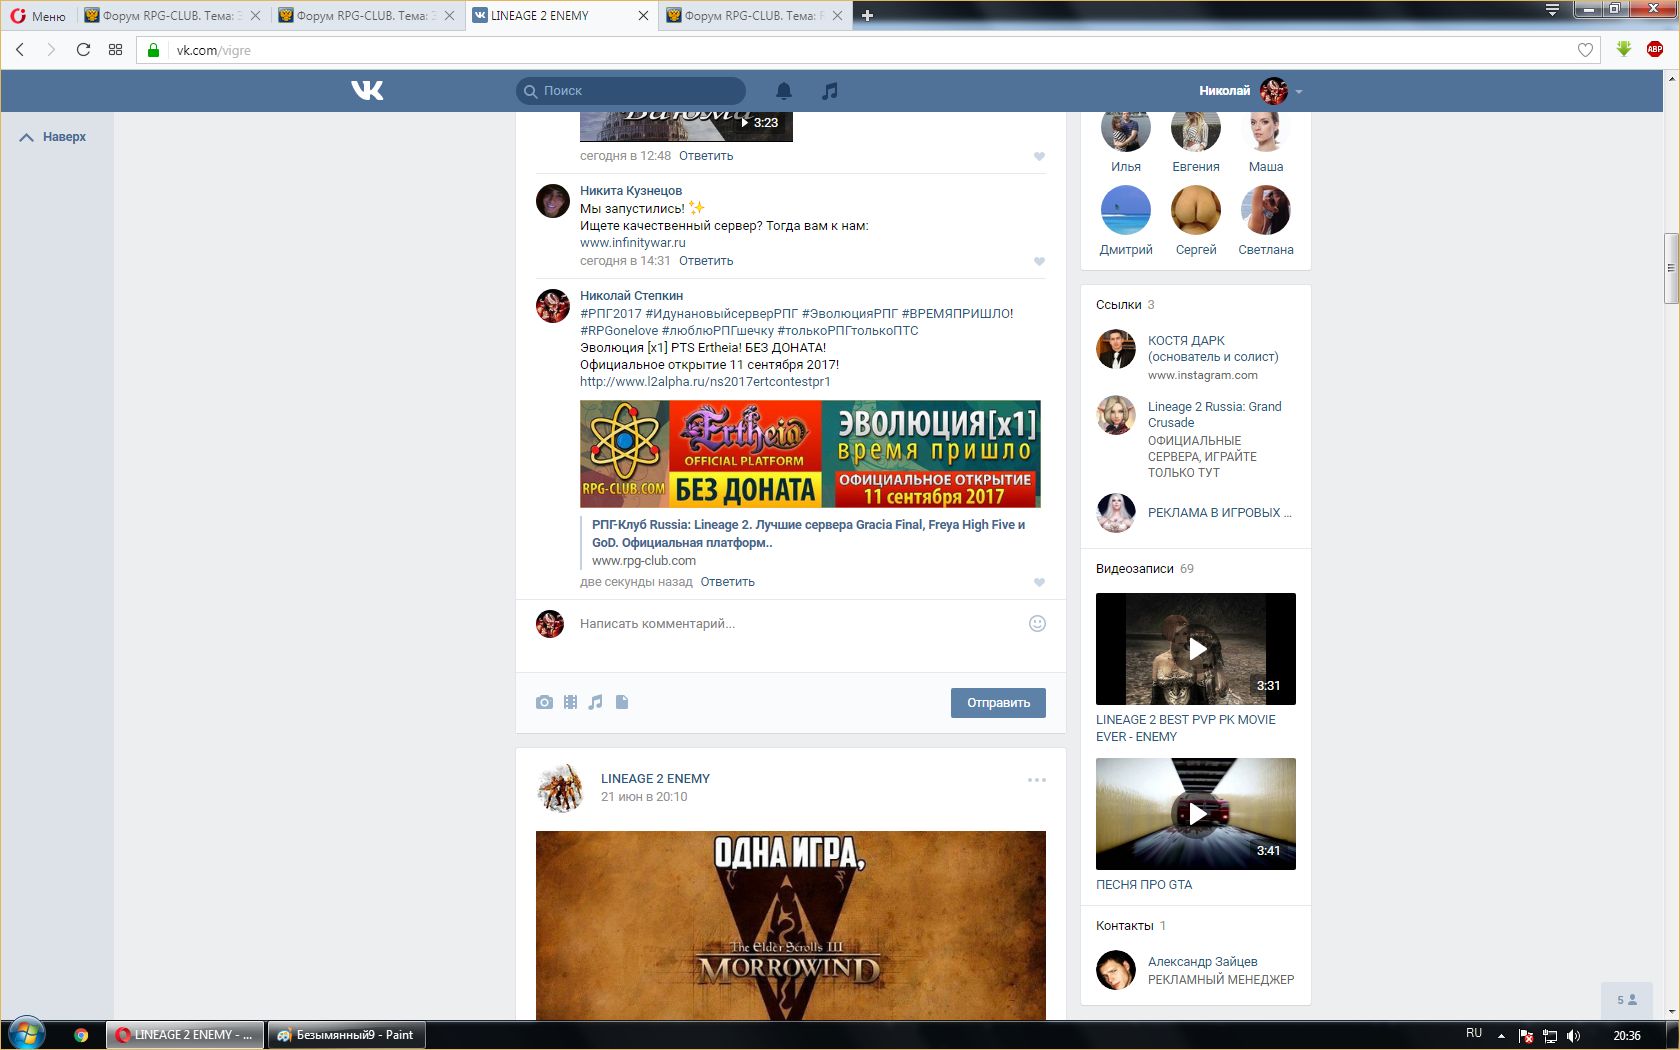Open the Николай profile dropdown arrow
The image size is (1680, 1050).
pos(1299,91)
